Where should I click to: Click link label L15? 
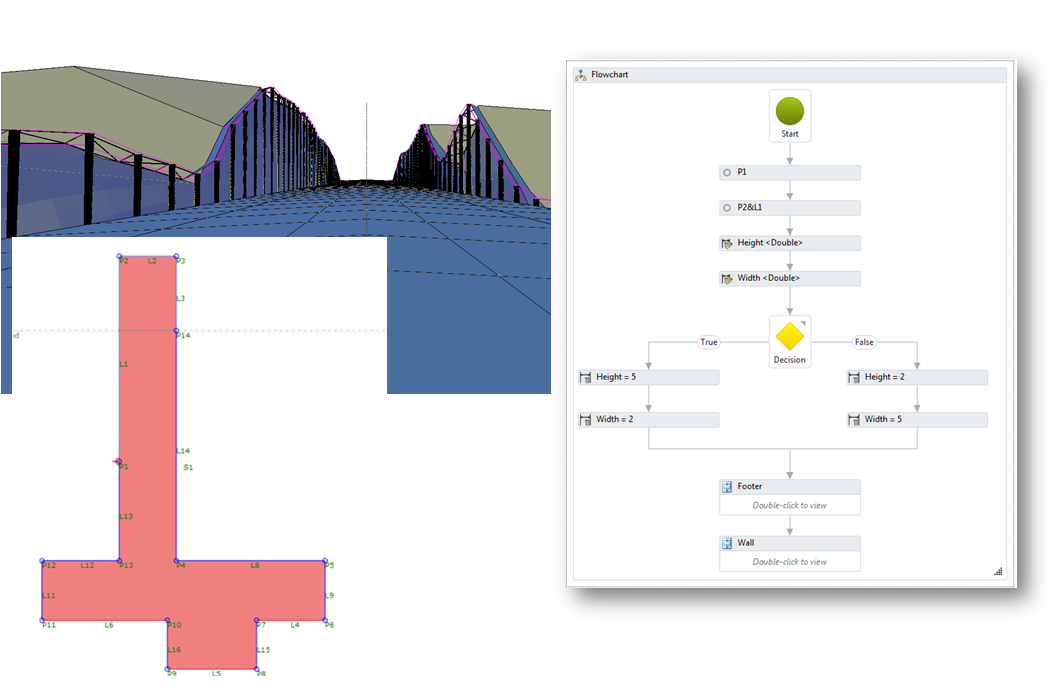coord(263,650)
